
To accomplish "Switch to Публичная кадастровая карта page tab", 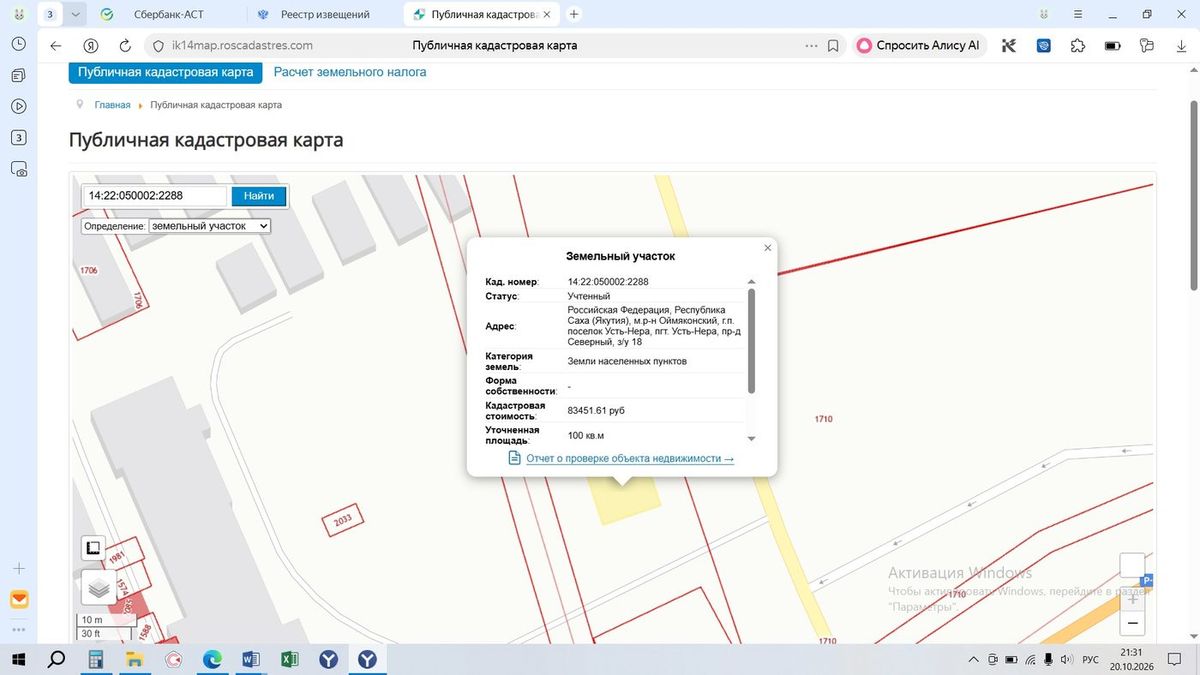I will pos(166,72).
